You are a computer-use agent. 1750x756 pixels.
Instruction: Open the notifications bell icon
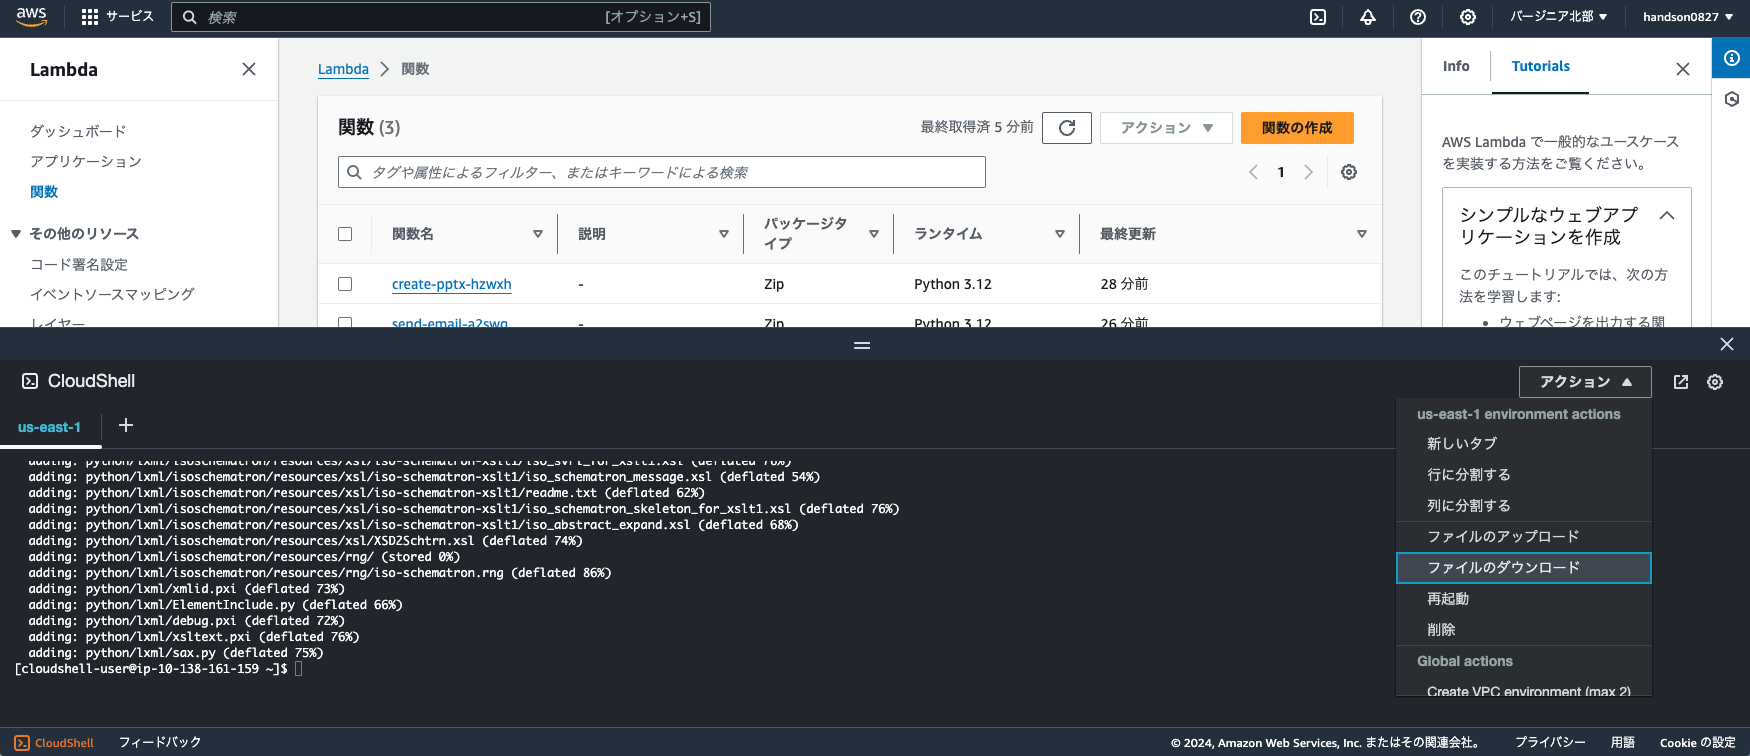(x=1368, y=17)
